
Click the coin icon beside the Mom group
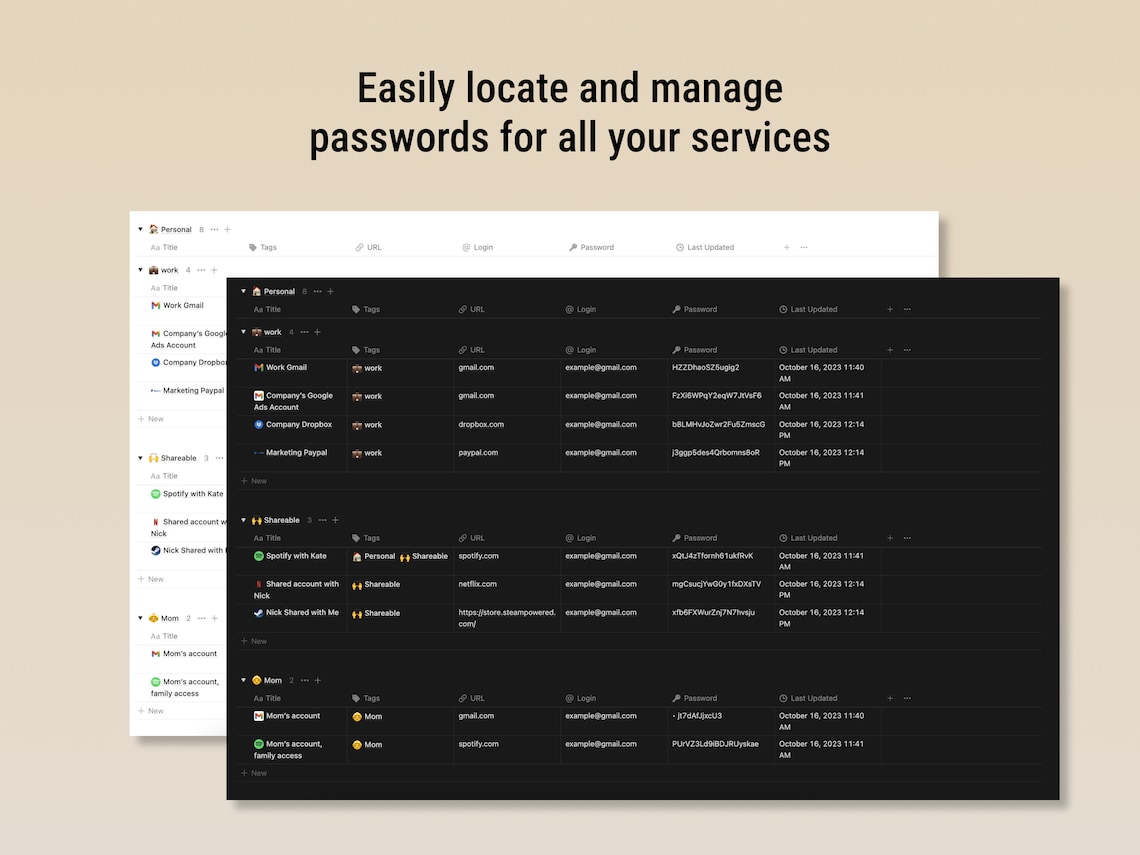click(258, 681)
